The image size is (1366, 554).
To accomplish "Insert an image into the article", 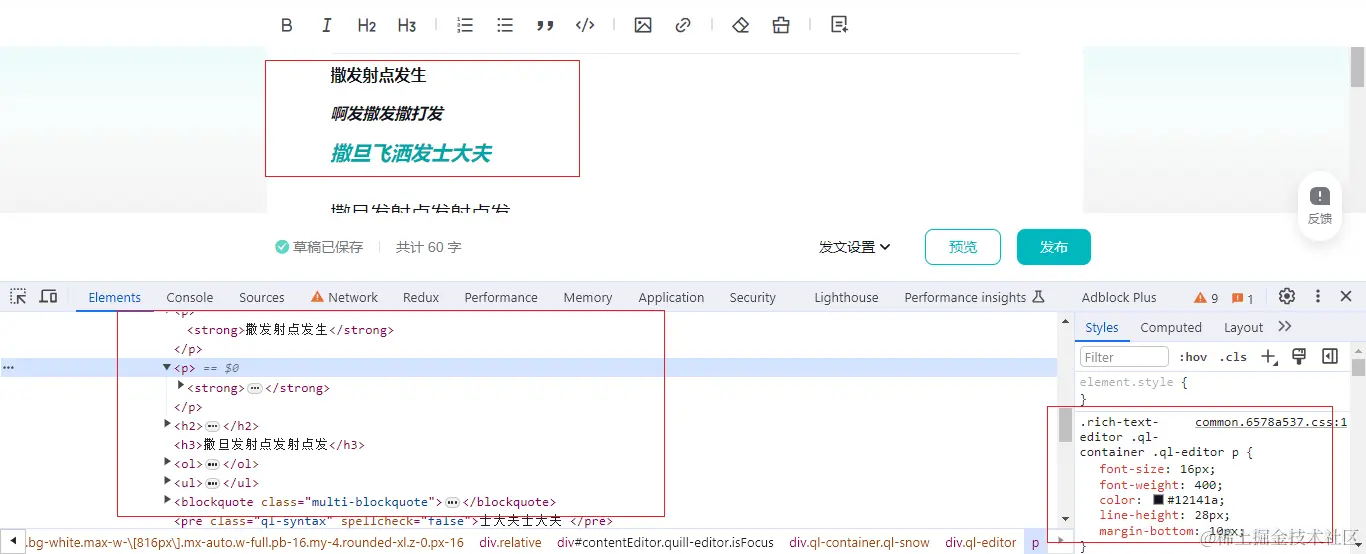I will (643, 26).
